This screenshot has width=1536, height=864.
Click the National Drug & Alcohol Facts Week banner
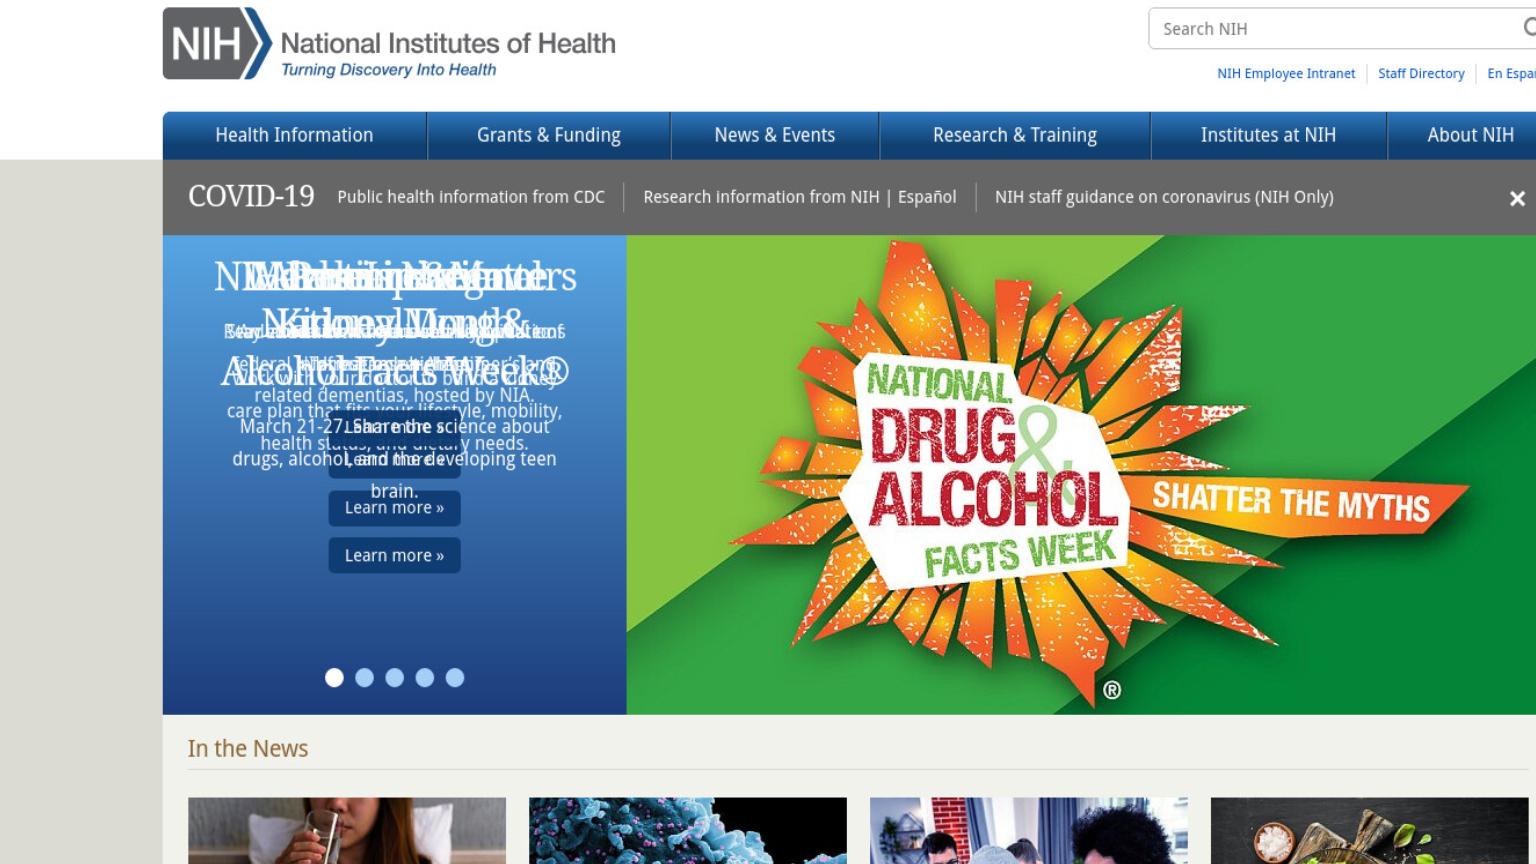pyautogui.click(x=1081, y=475)
